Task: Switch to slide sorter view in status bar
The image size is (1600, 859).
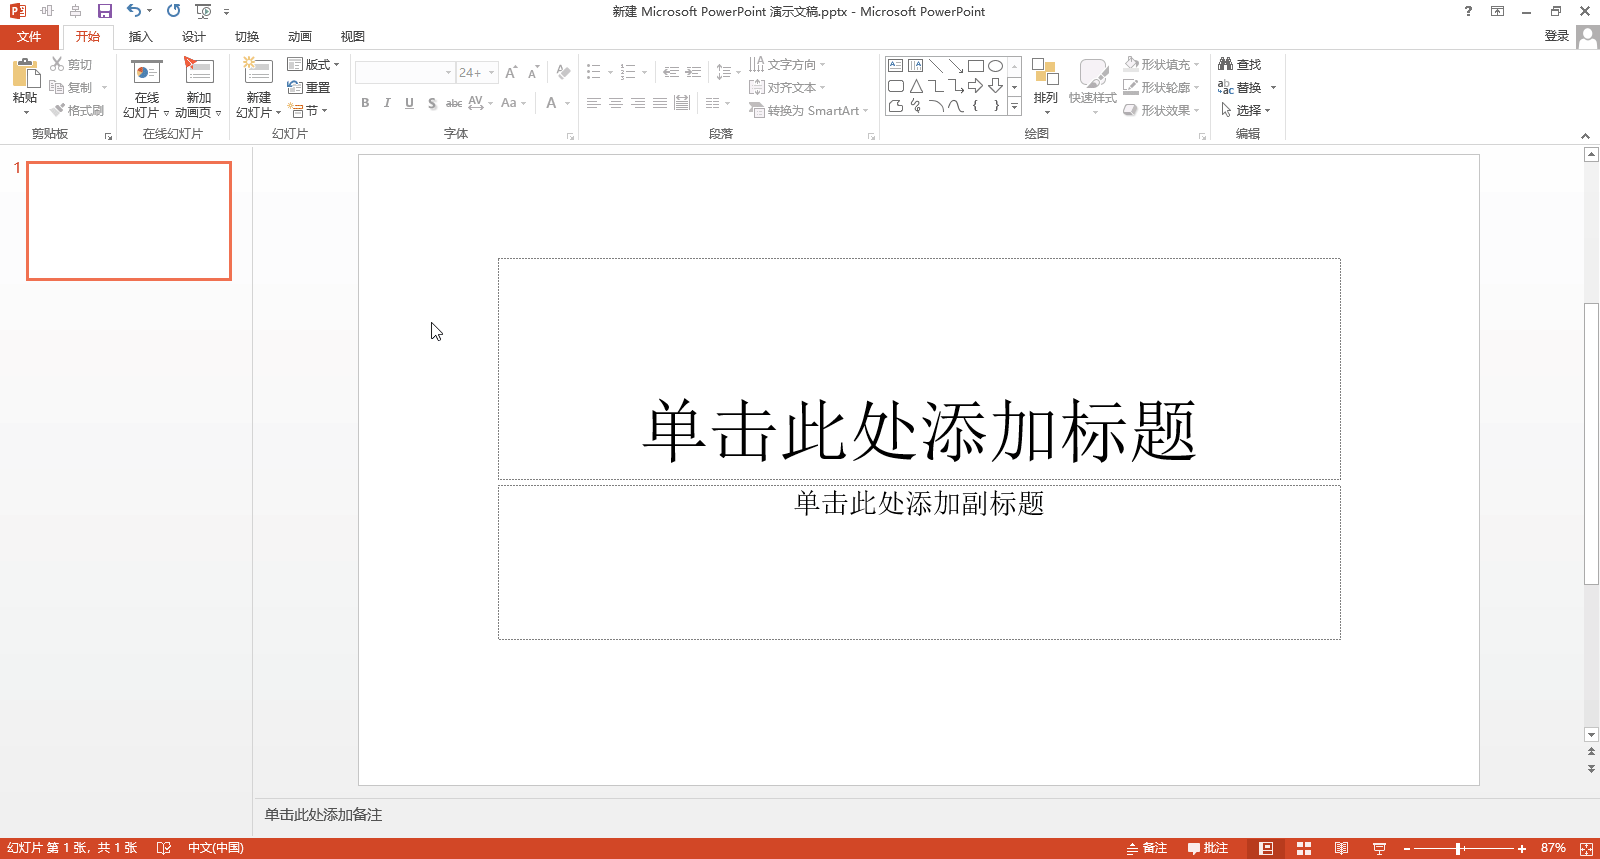Action: click(1303, 848)
